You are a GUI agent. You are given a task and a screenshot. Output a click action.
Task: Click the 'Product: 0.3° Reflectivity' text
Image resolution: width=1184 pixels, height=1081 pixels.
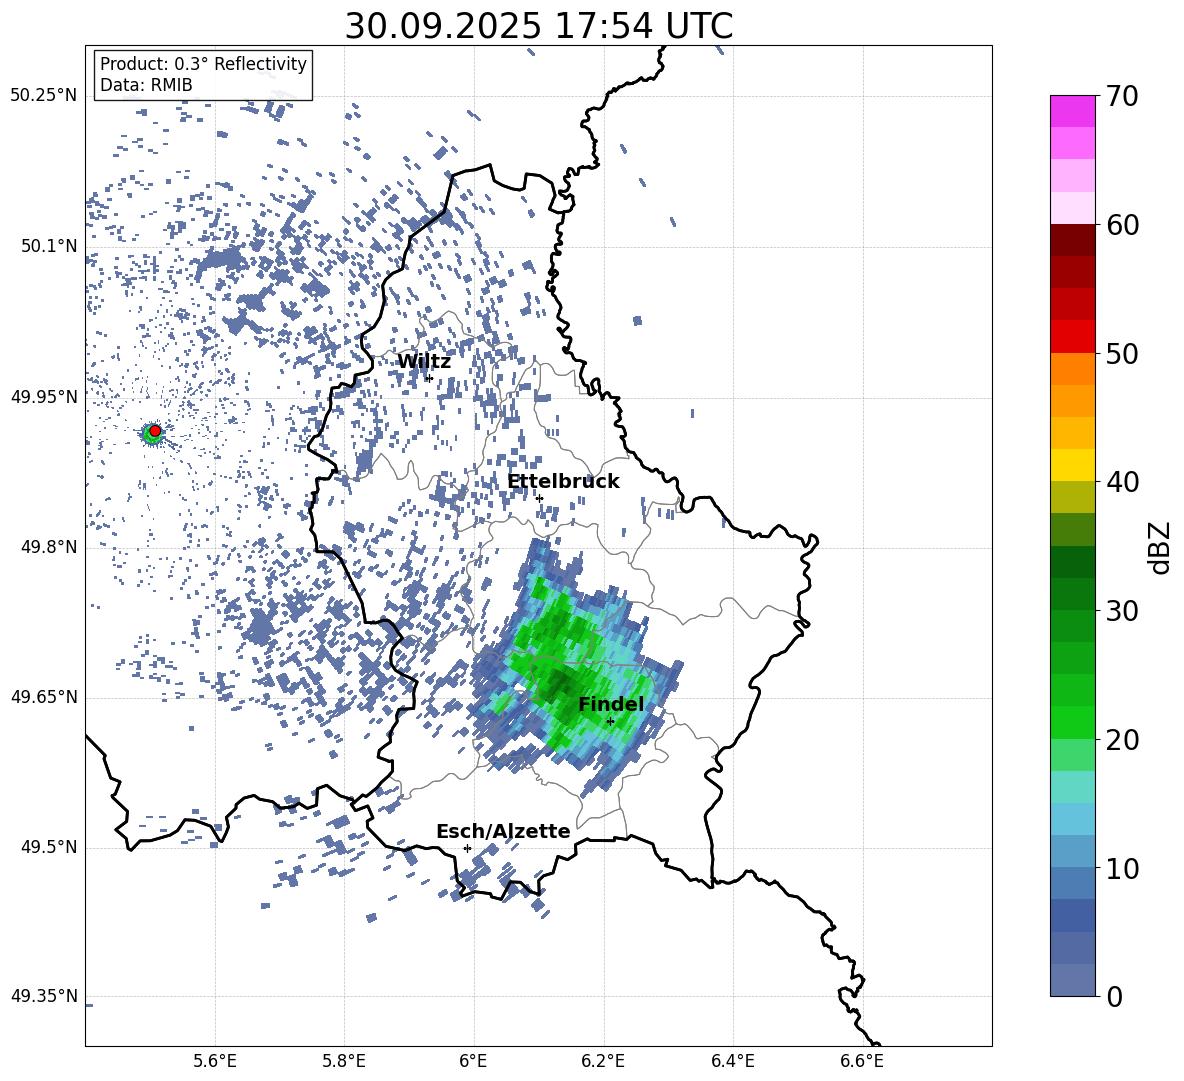click(203, 63)
